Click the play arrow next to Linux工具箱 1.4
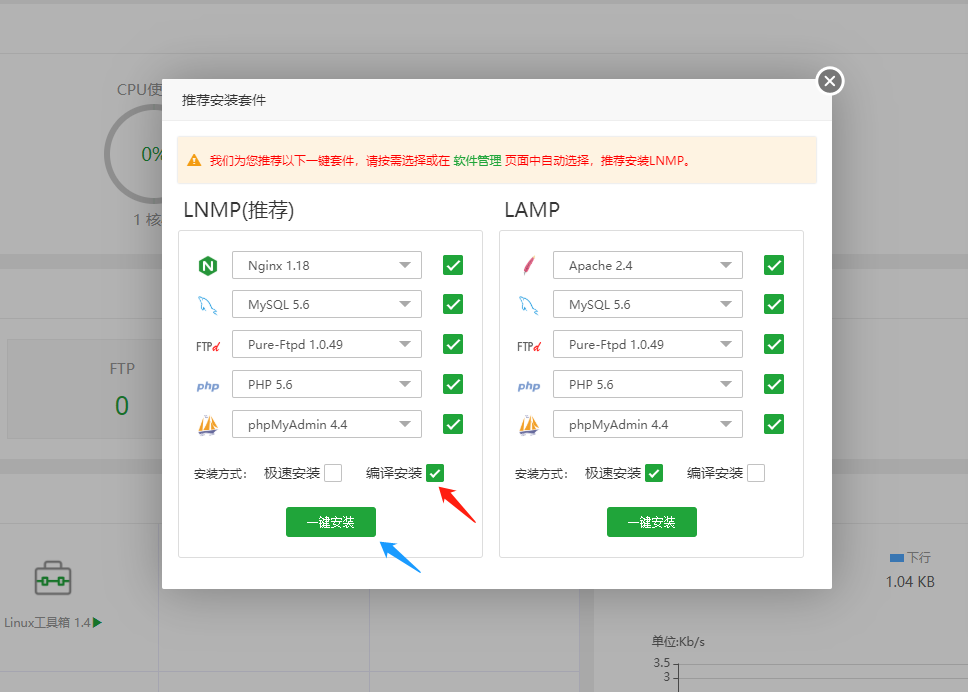968x692 pixels. [98, 622]
